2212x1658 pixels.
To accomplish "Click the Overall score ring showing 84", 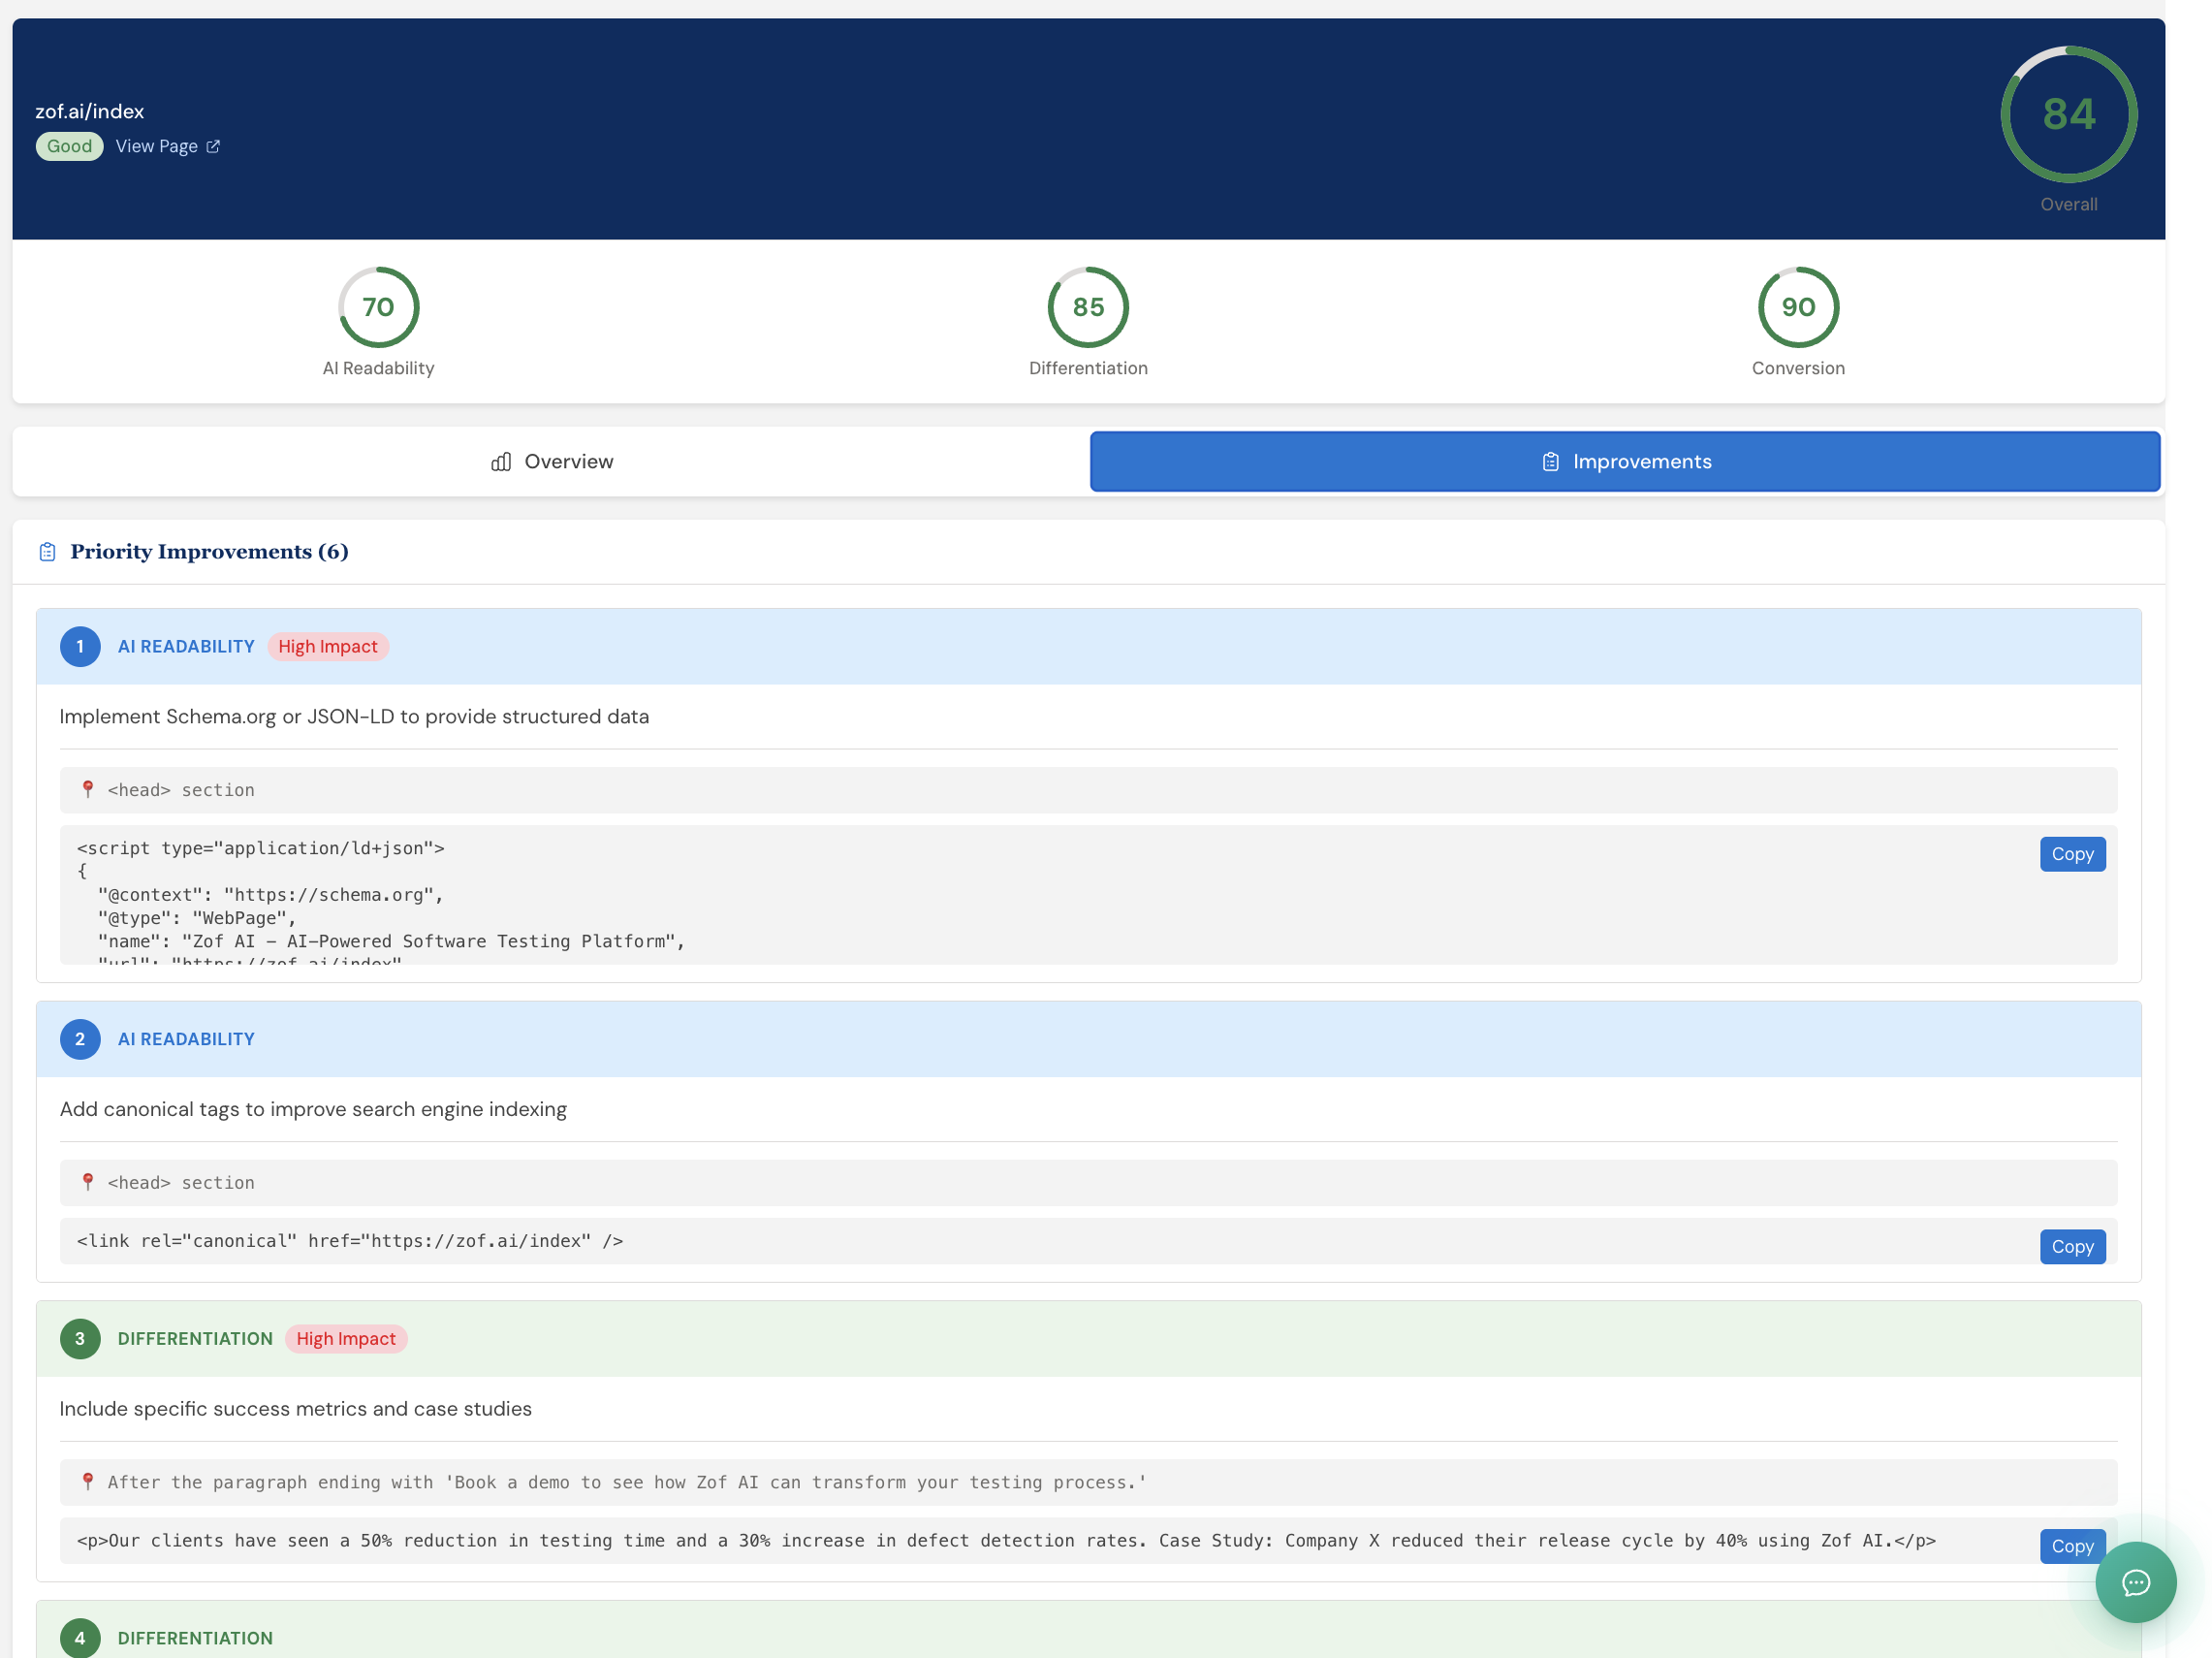I will tap(2068, 114).
